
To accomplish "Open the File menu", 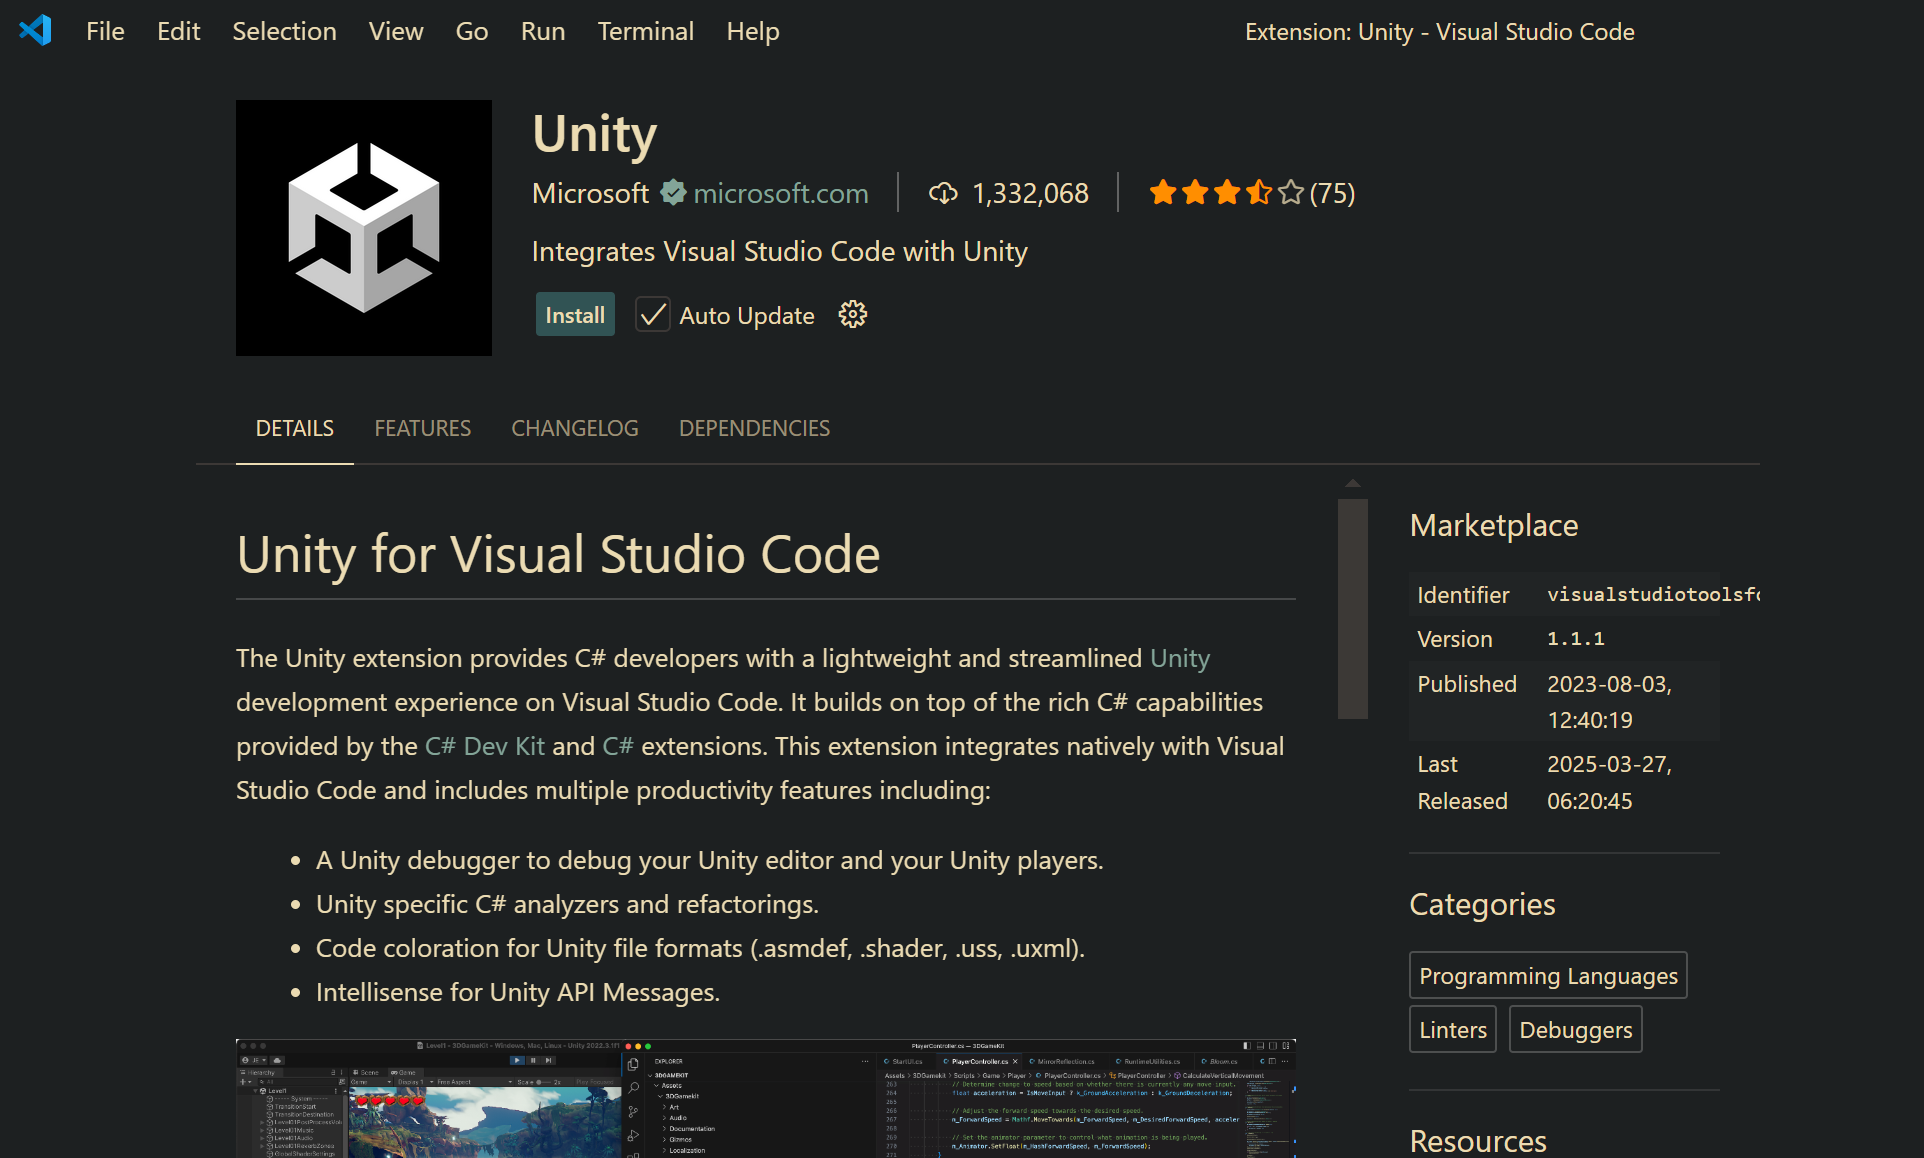I will (x=105, y=31).
